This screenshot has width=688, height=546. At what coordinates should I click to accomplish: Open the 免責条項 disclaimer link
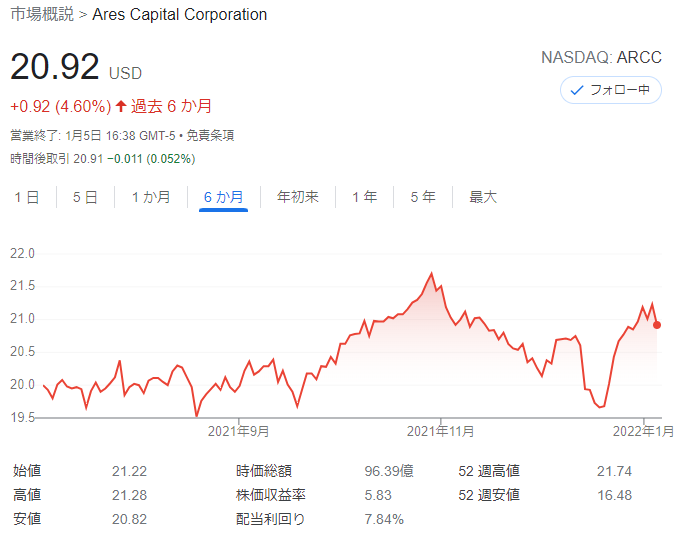(x=210, y=135)
